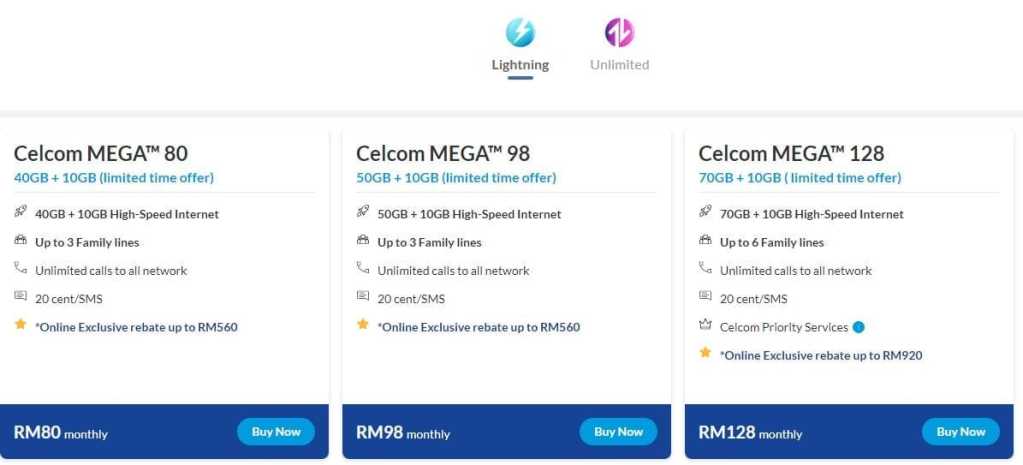Open the Celcom MEGA 80 plan title
This screenshot has height=465, width=1023.
tap(101, 153)
